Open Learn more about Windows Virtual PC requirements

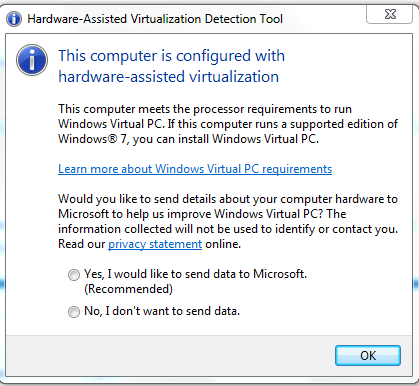click(x=195, y=169)
